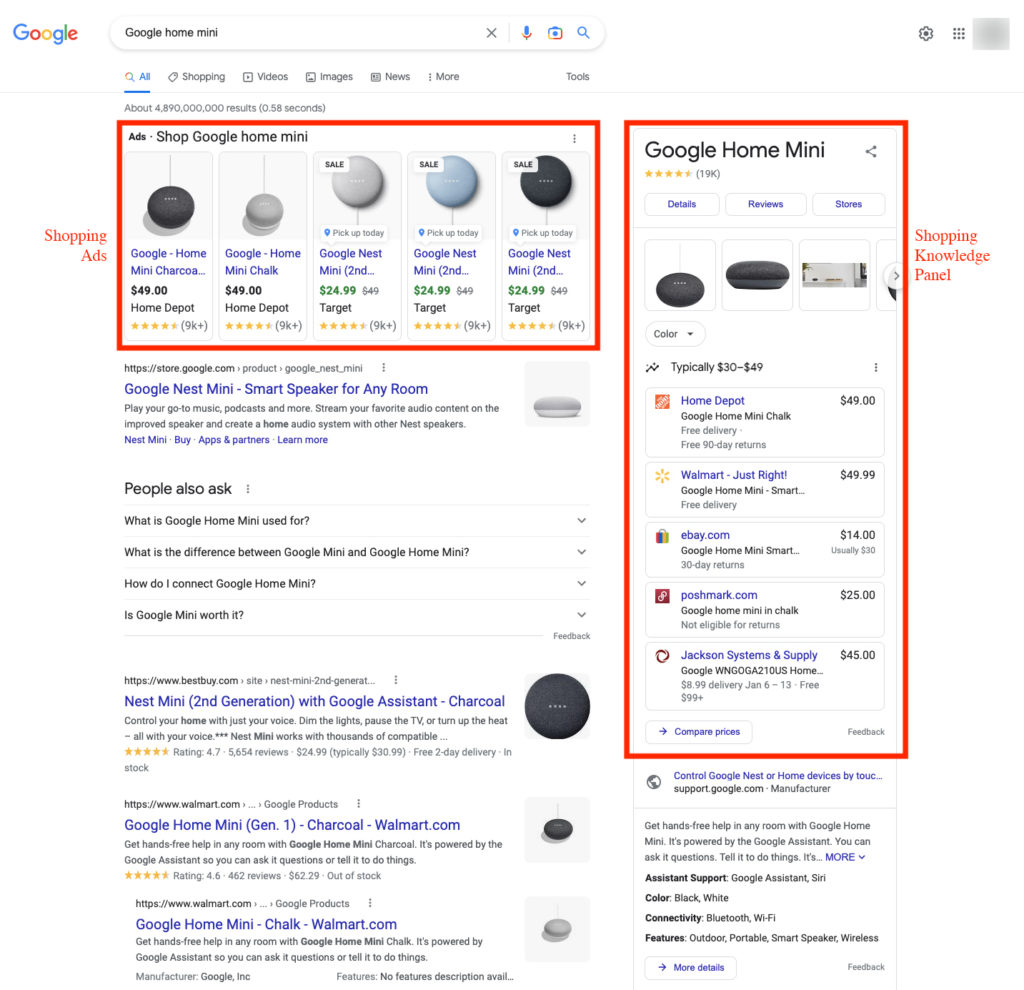Expand the description with the MORE link
1024x990 pixels.
coord(845,857)
